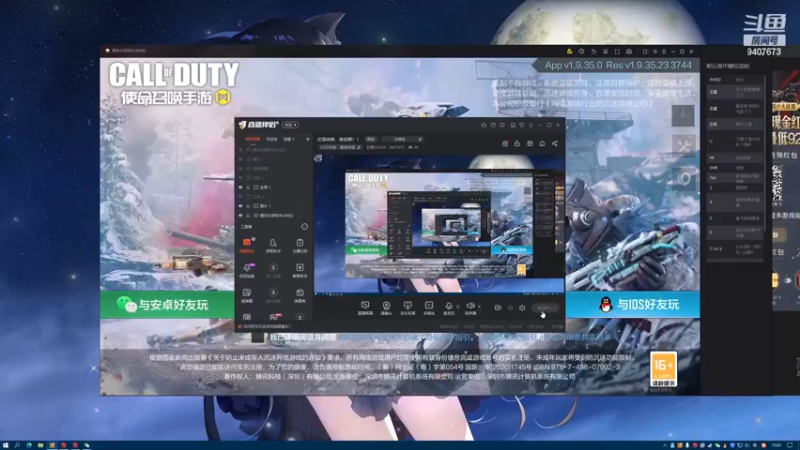The width and height of the screenshot is (800, 450).
Task: Open the picture-frame tool in toolbox third row
Action: point(247,294)
